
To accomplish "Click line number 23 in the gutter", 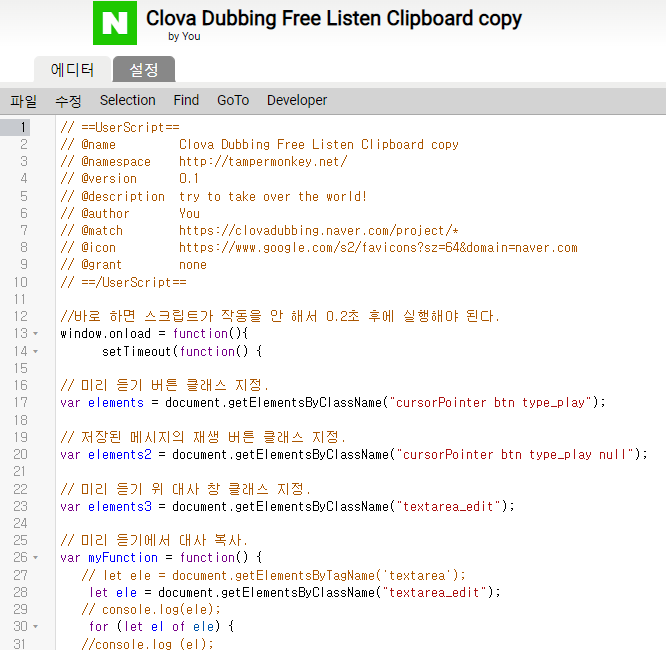I will 20,506.
